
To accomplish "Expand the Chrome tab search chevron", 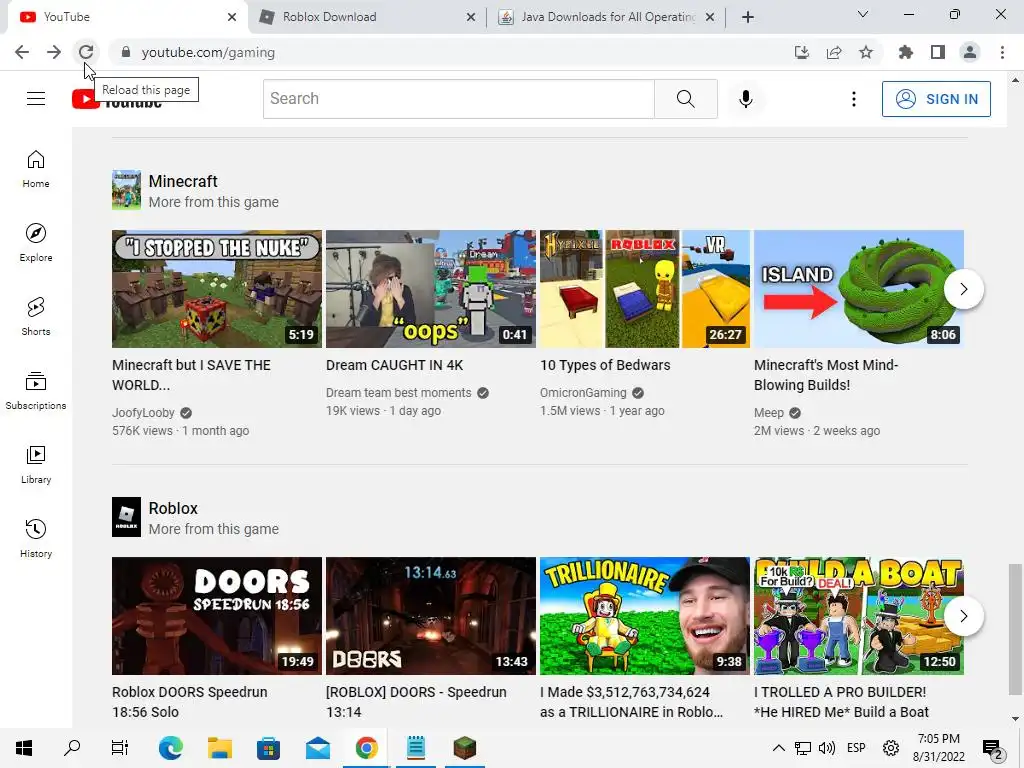I will 863,14.
